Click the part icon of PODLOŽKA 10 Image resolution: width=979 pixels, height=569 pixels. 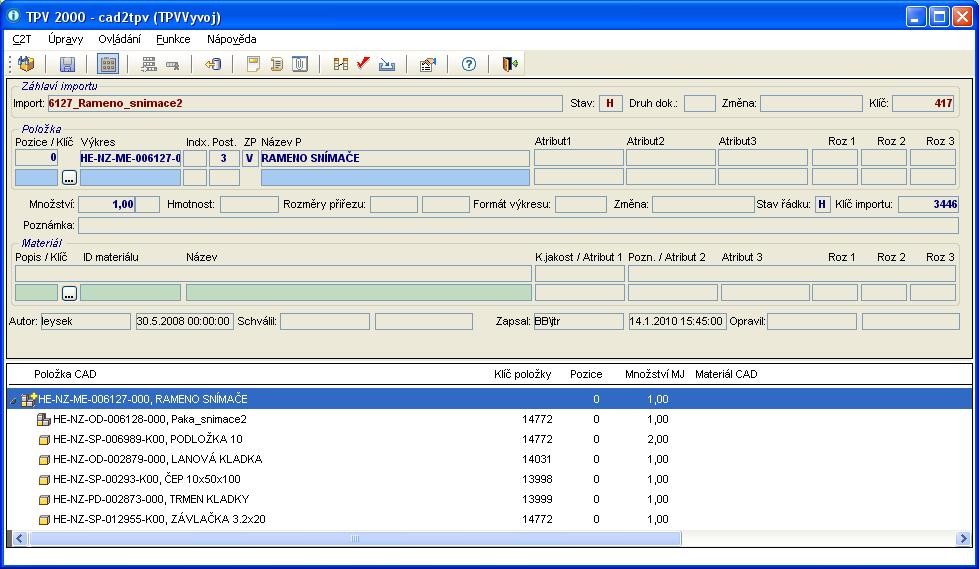click(44, 440)
